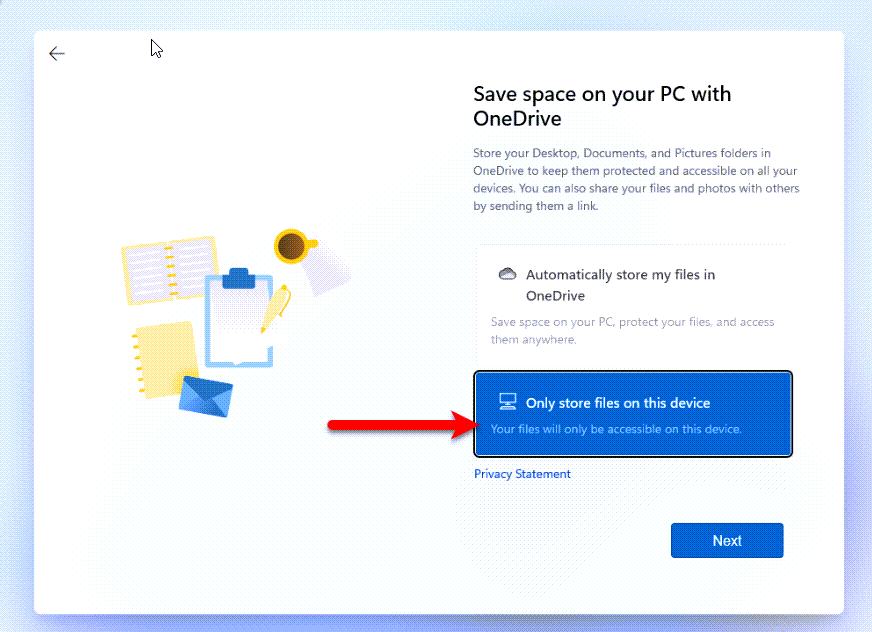Click 'Save space on your PC, protect' description

632,330
